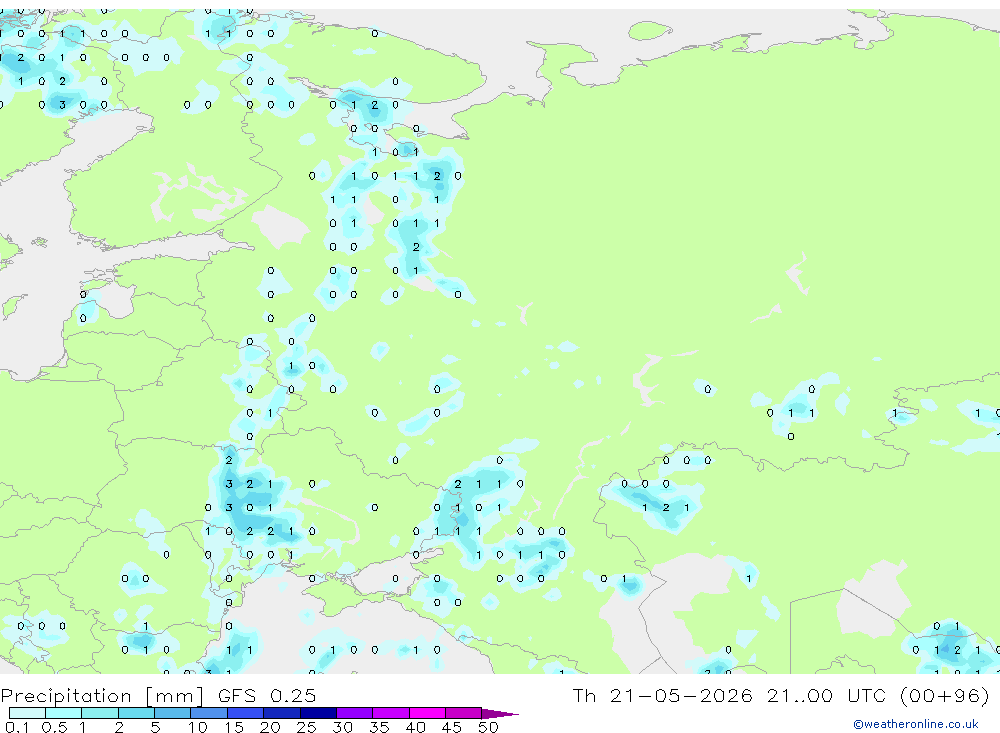Select the Th 21-05-2026 date text
Image resolution: width=1000 pixels, height=733 pixels.
(x=663, y=695)
